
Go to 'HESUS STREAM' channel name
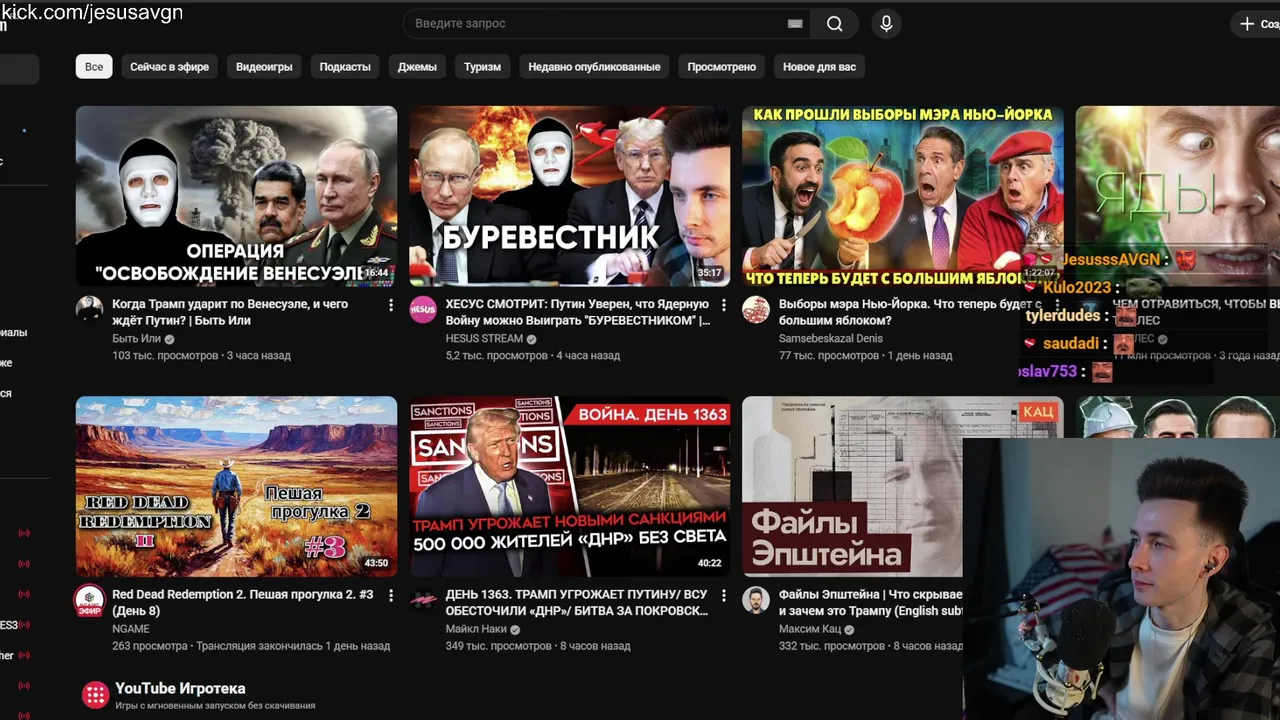pyautogui.click(x=484, y=339)
